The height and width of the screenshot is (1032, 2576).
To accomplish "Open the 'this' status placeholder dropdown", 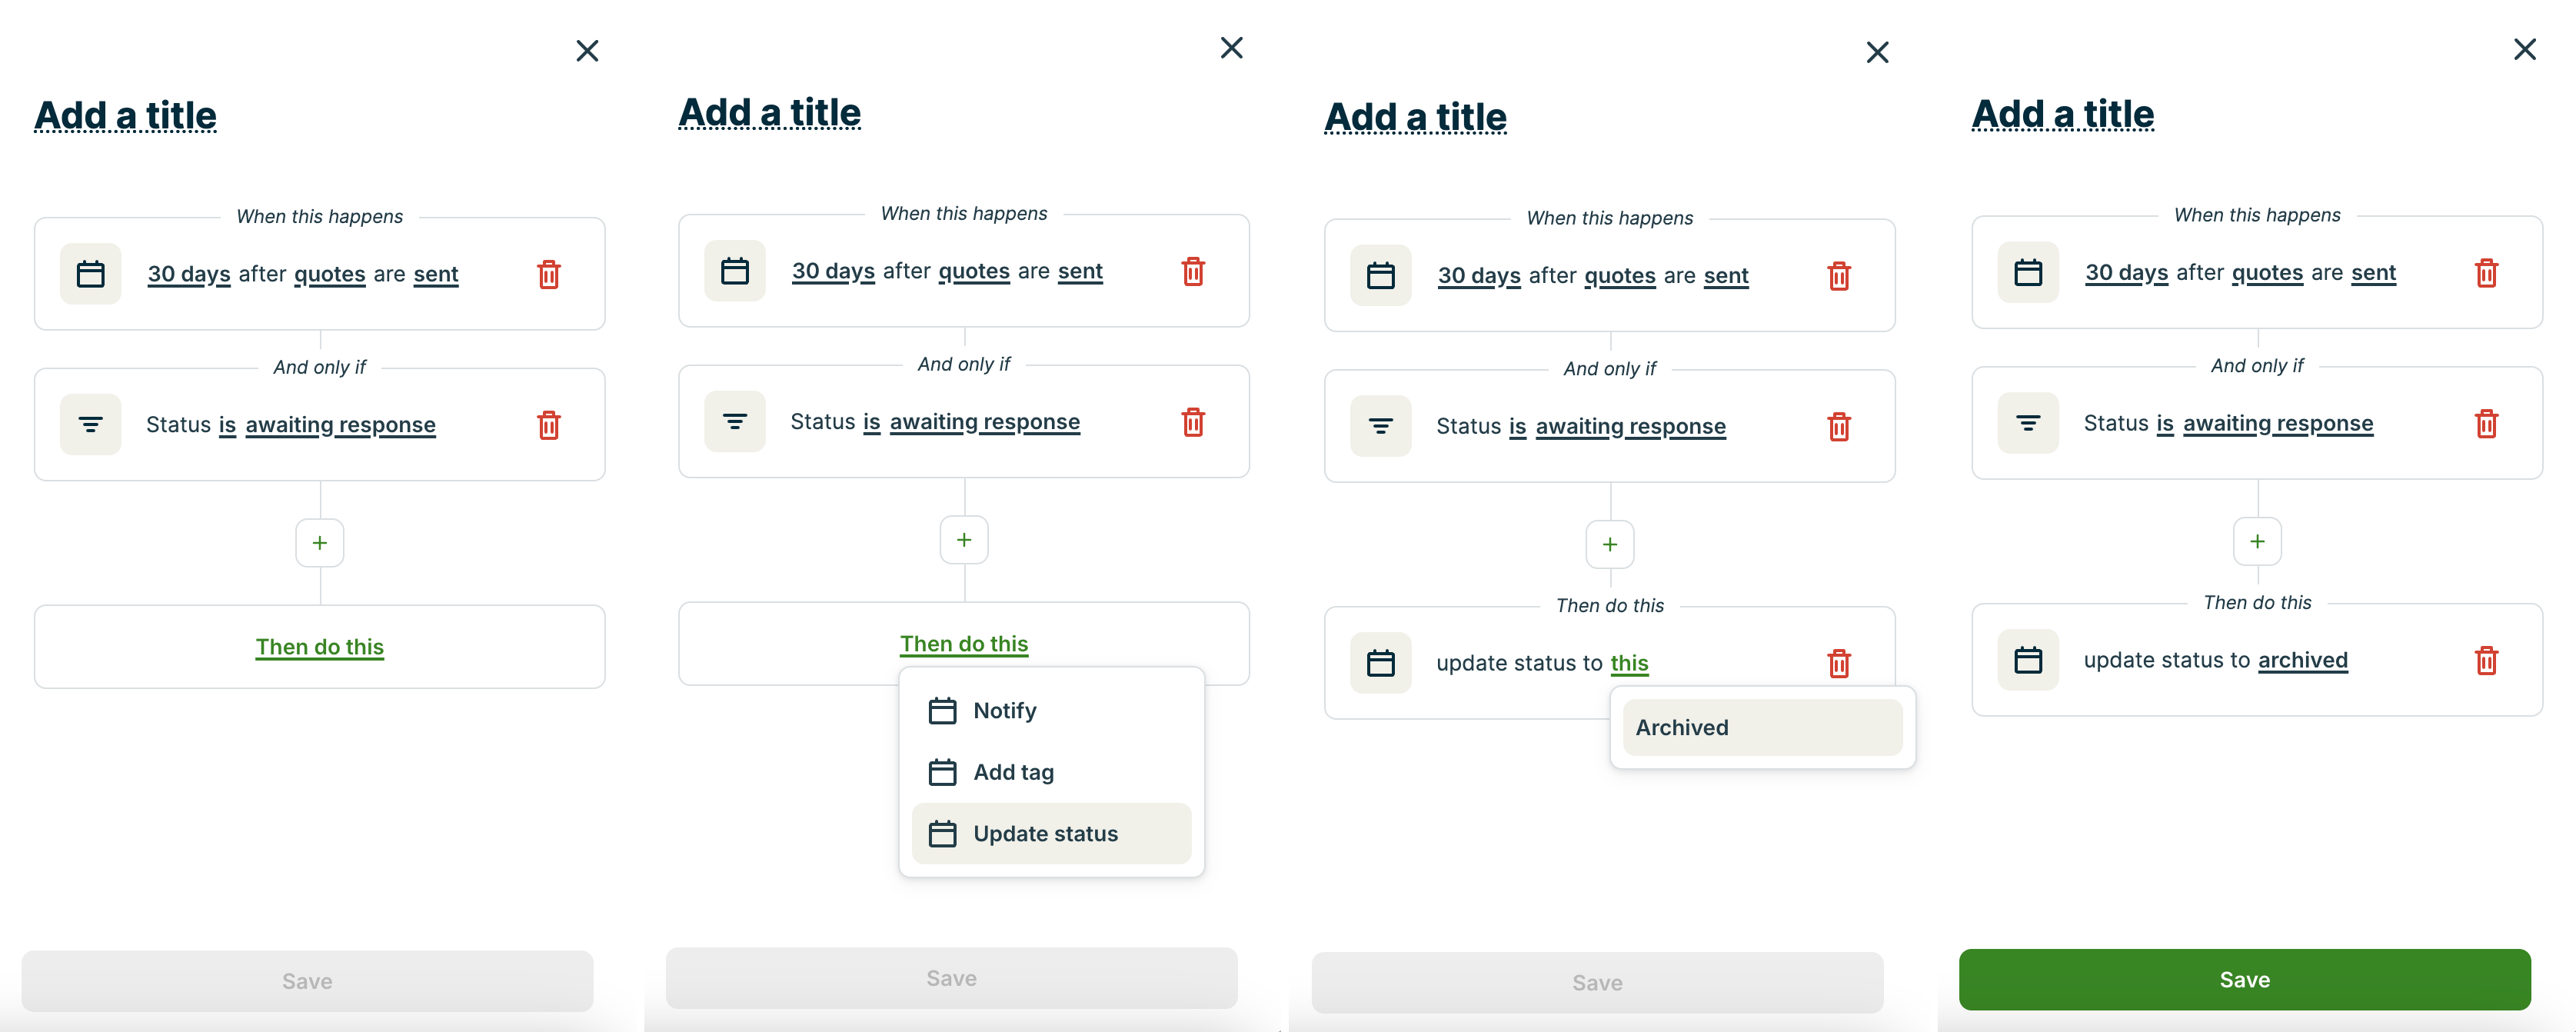I will point(1629,664).
